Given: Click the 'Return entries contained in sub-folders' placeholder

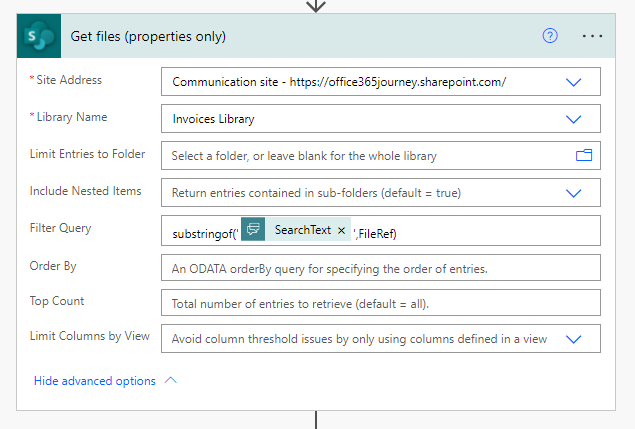Looking at the screenshot, I should pyautogui.click(x=316, y=193).
